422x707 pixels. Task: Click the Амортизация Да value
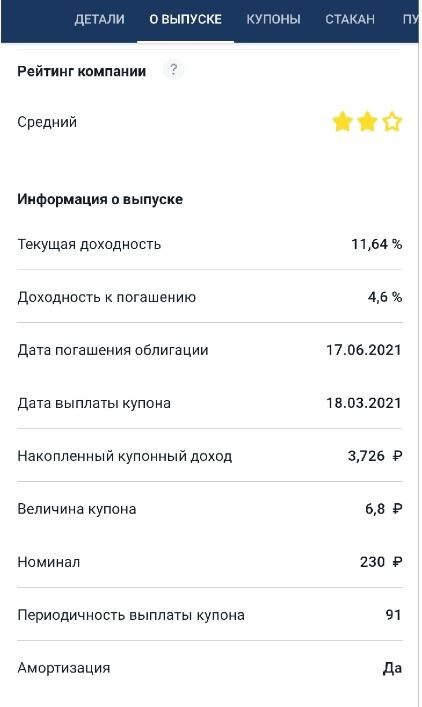click(x=392, y=668)
